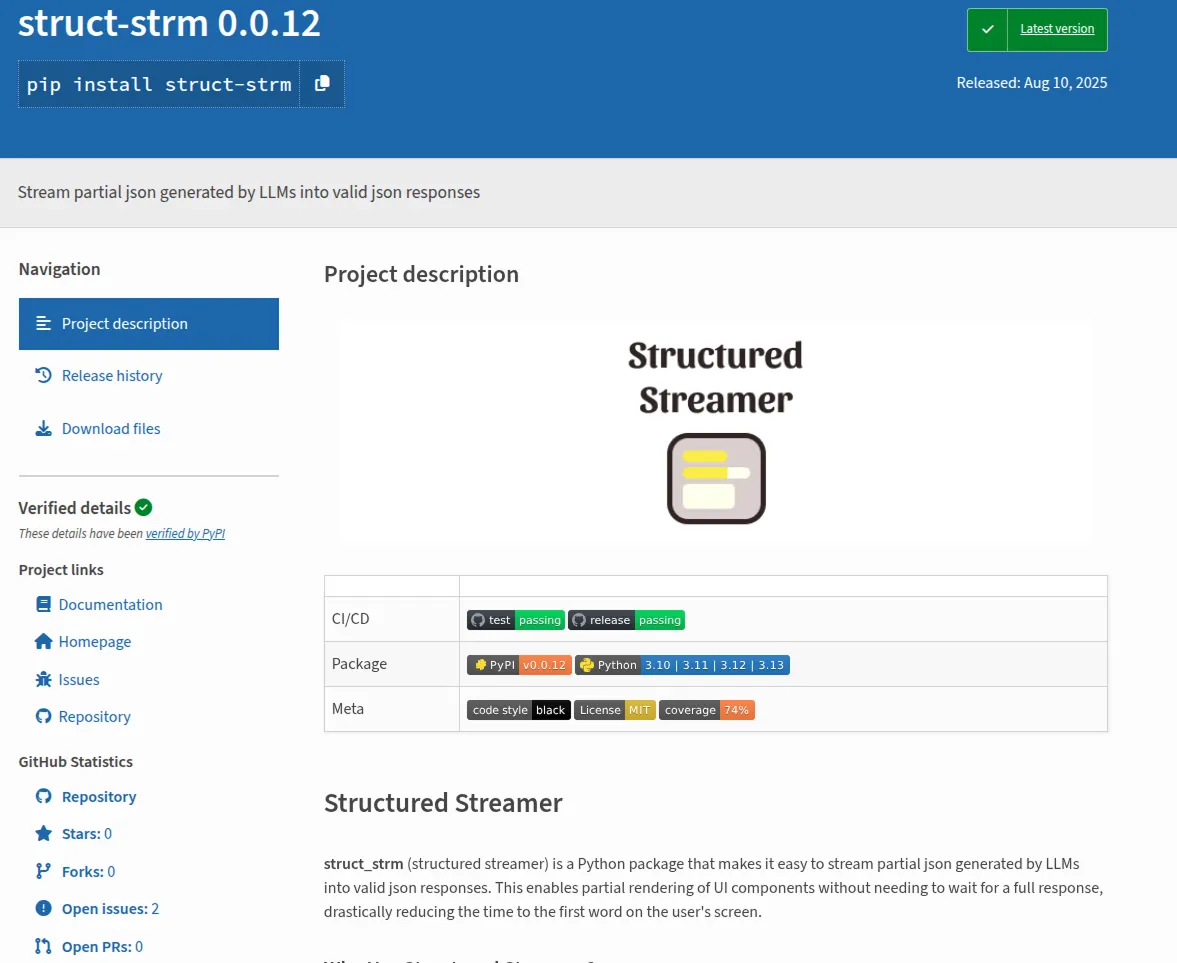Viewport: 1177px width, 963px height.
Task: Click the green Verified details checkmark
Action: coord(143,507)
